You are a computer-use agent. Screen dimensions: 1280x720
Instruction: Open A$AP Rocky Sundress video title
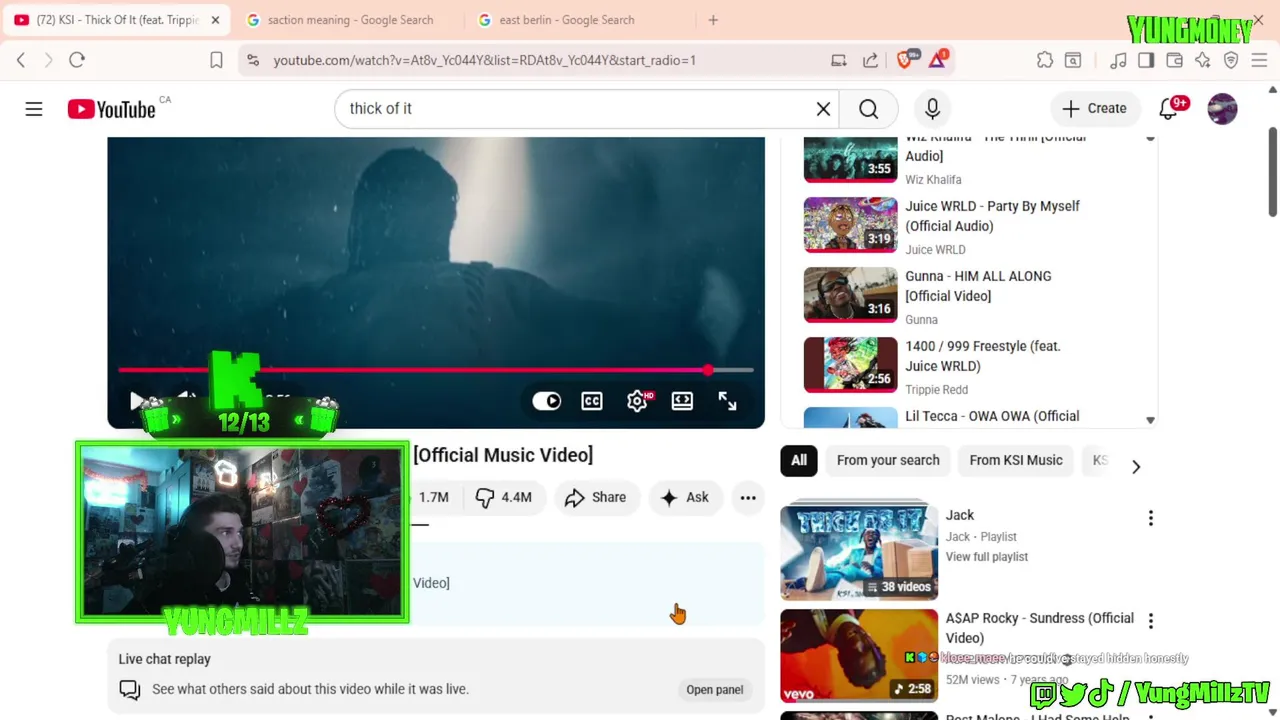coord(1040,628)
